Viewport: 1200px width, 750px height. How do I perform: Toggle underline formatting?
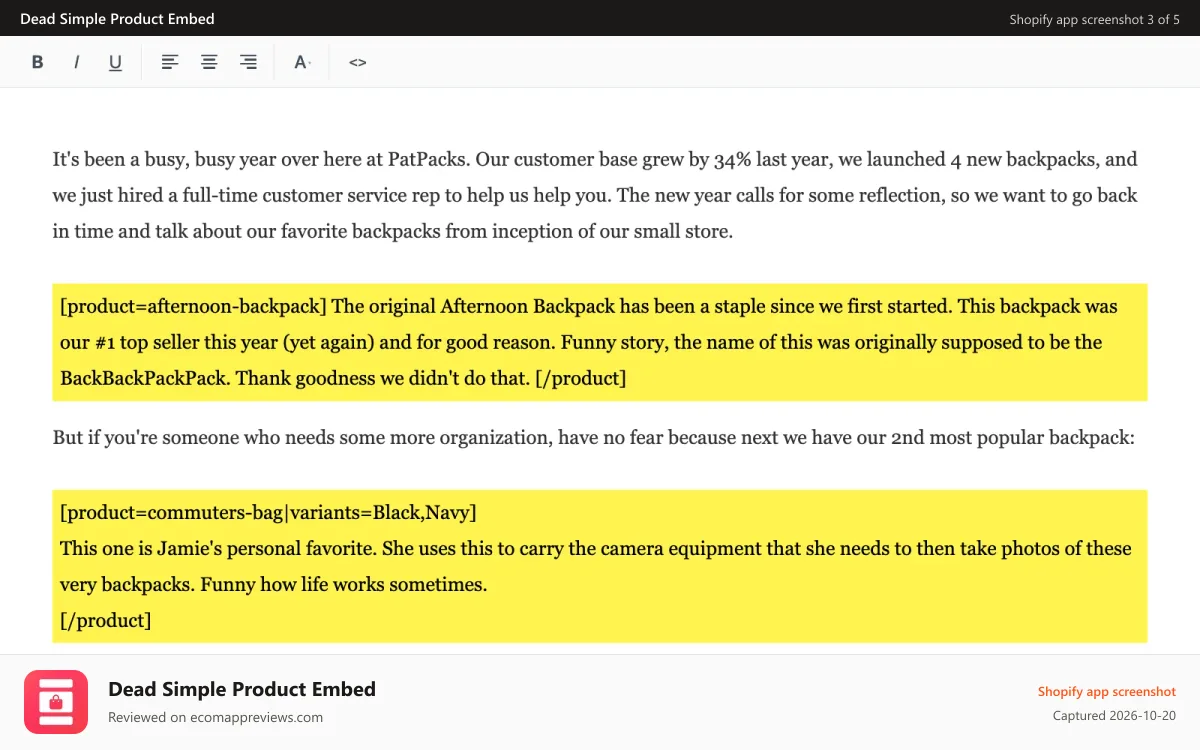[x=115, y=62]
